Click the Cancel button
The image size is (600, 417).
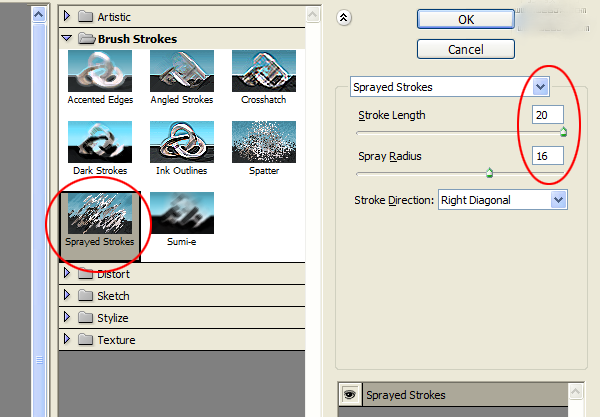[466, 49]
